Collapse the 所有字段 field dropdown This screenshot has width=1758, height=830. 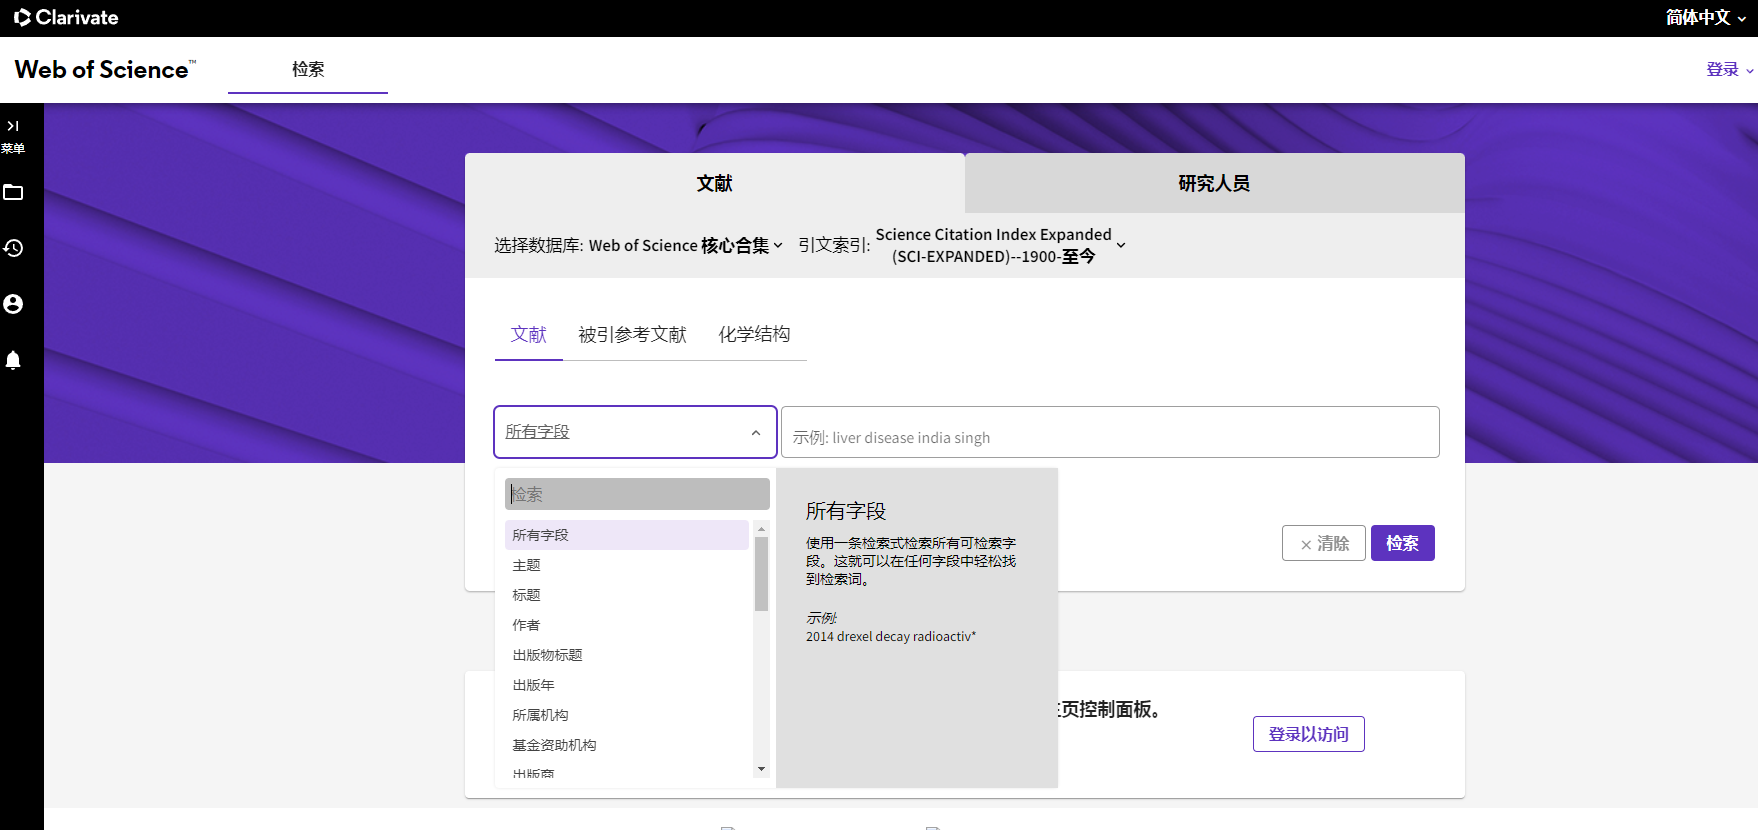635,432
